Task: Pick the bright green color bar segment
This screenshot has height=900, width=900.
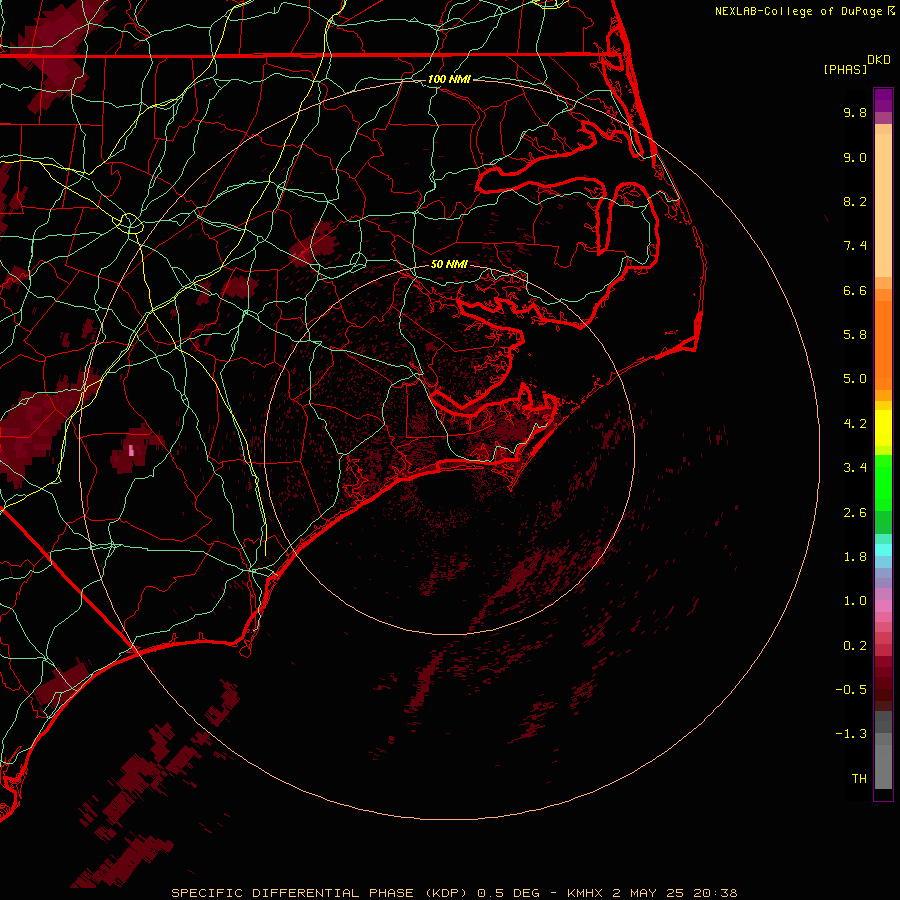Action: pos(883,482)
